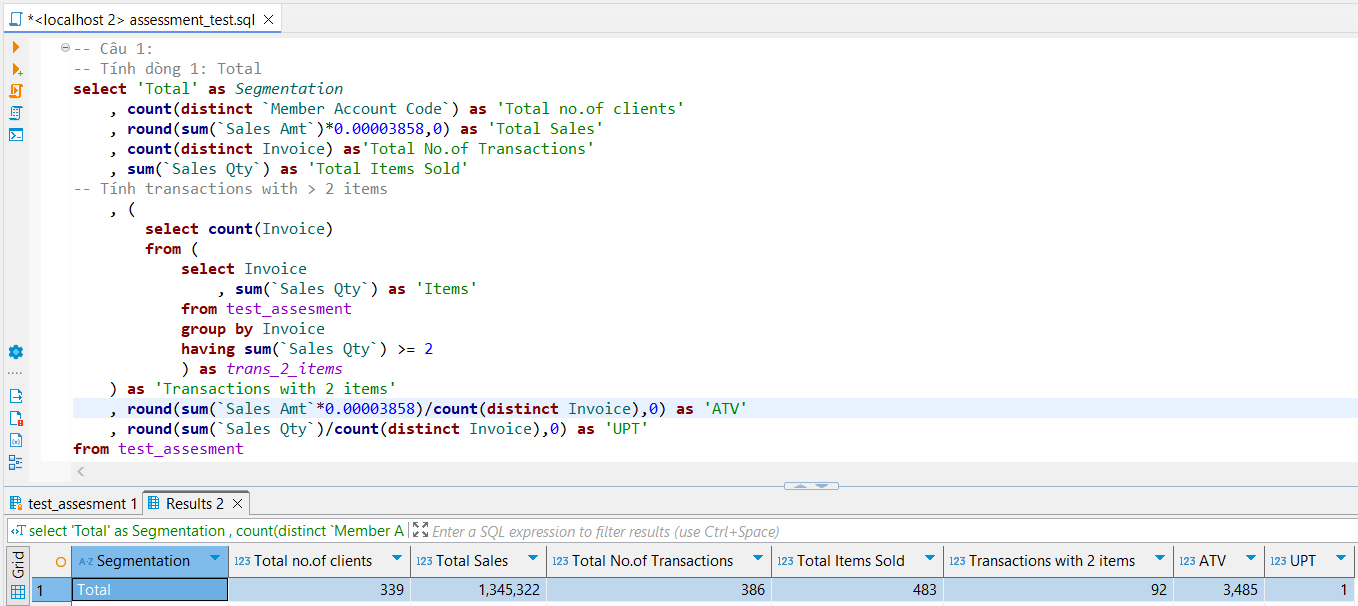Place cursor on '-- Tính dòng 1: Total' comment
1358x606 pixels.
point(167,69)
